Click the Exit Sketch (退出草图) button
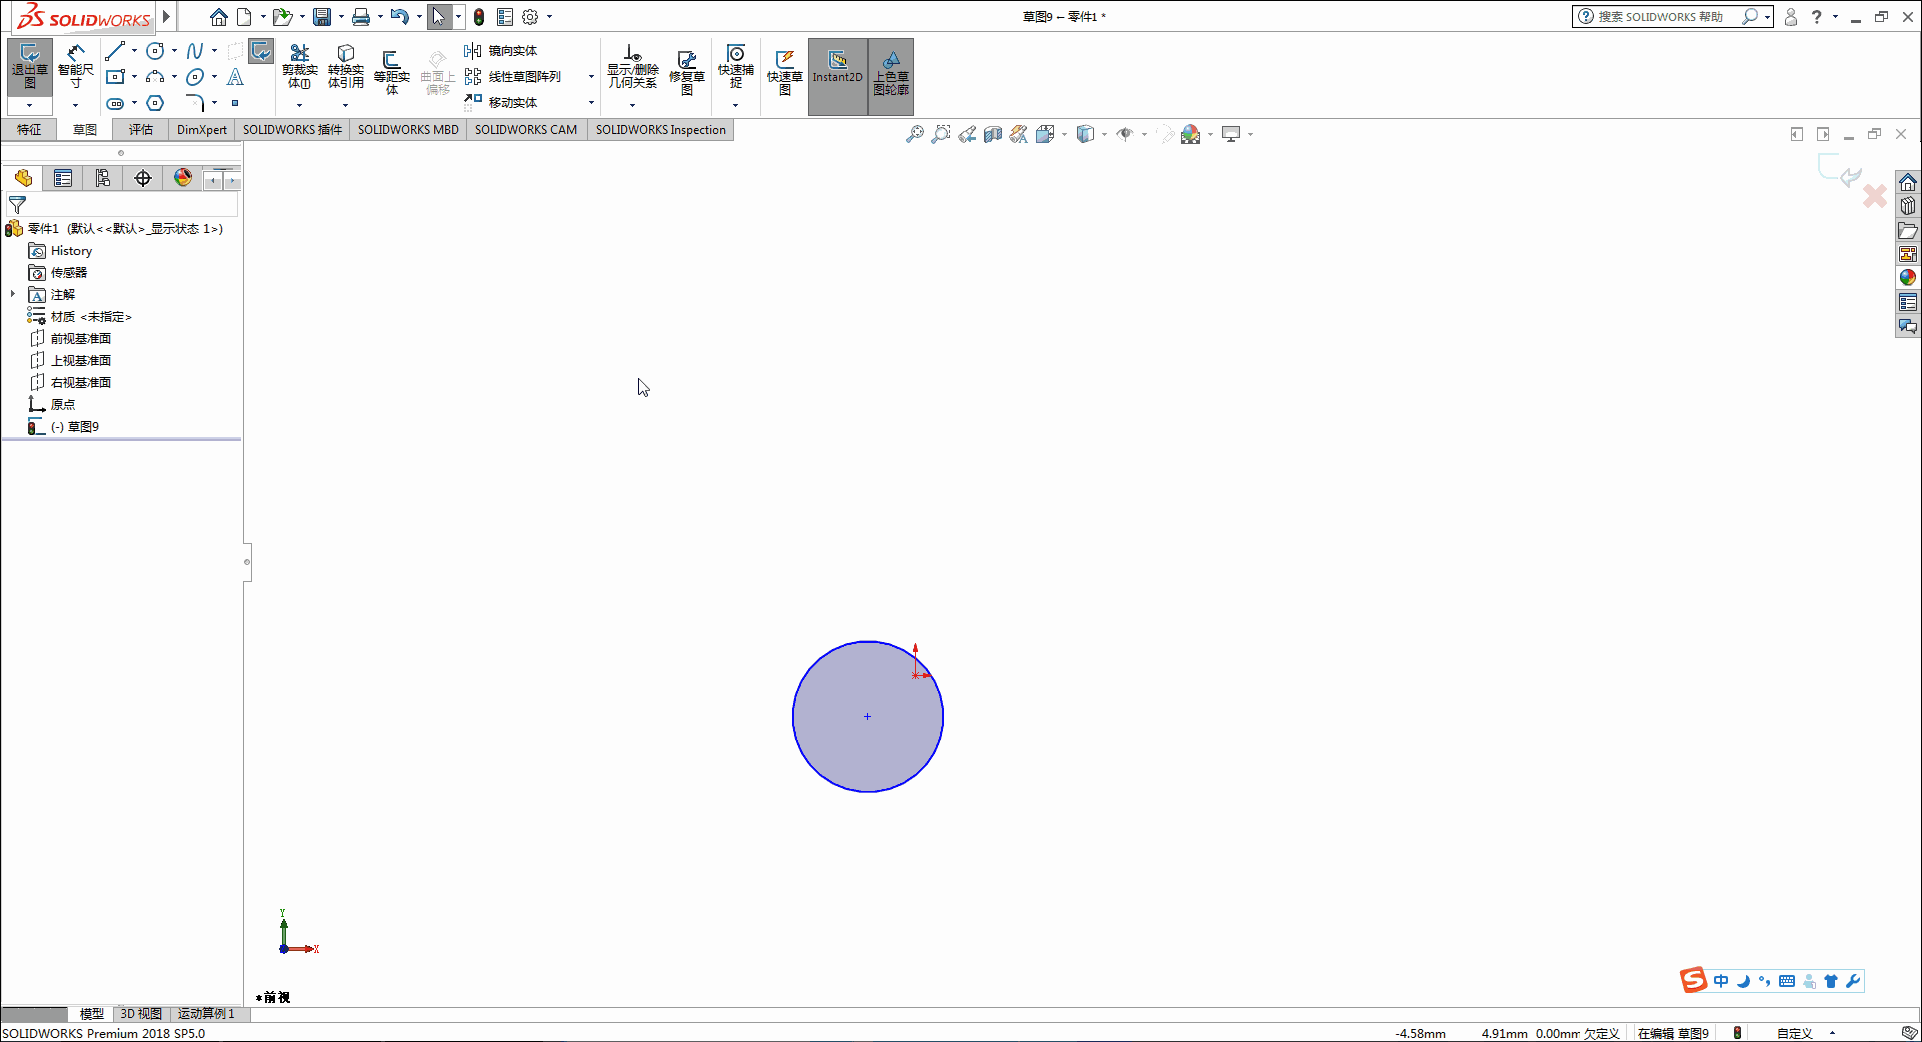1922x1042 pixels. tap(30, 67)
